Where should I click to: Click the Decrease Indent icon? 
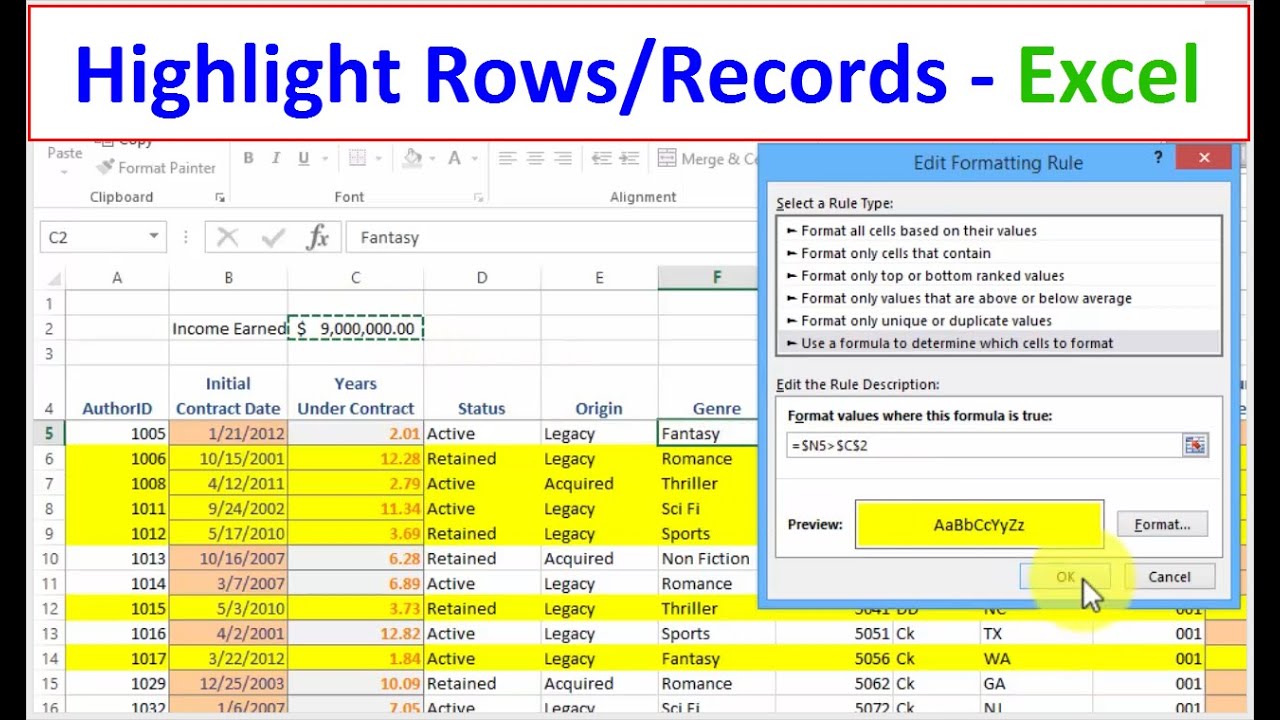click(601, 158)
